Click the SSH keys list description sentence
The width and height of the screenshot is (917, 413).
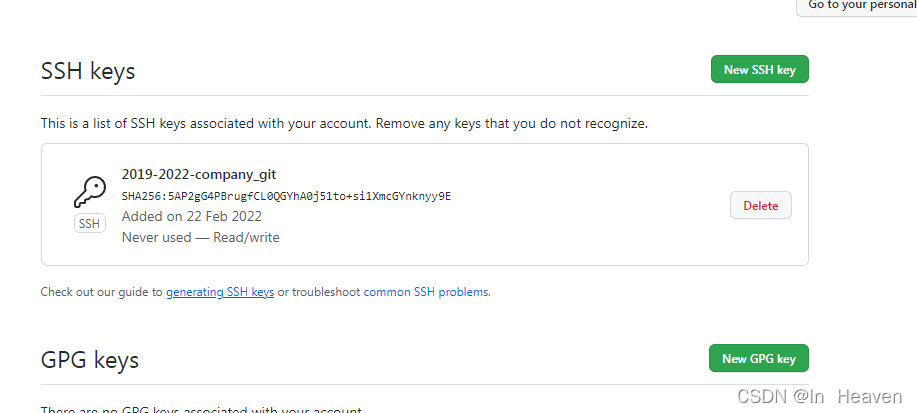344,124
